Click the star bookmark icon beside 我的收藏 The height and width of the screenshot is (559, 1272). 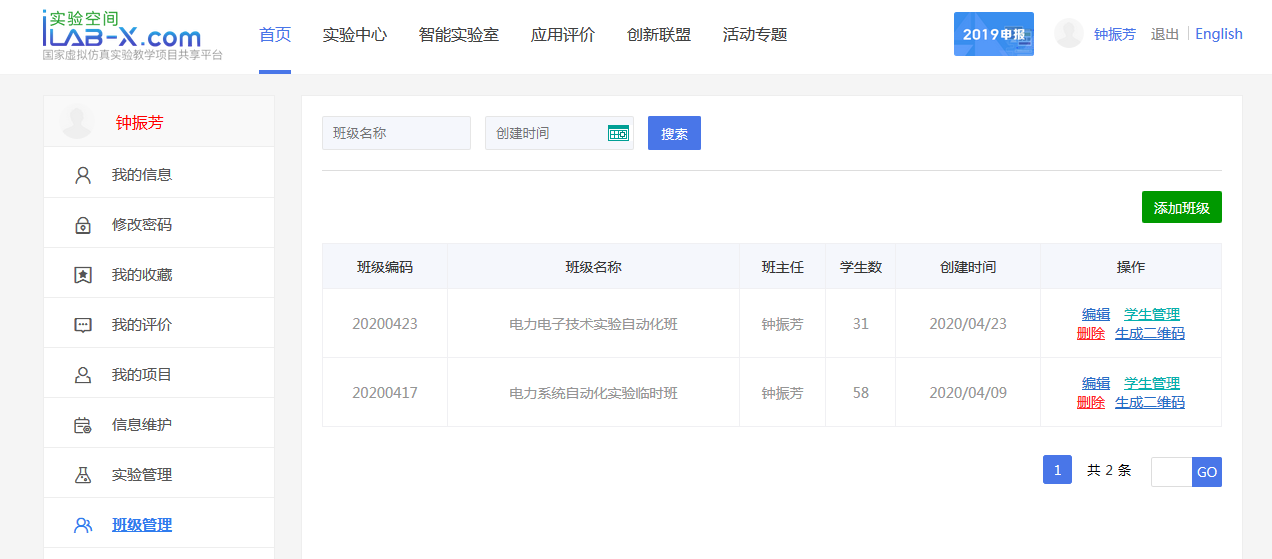click(83, 275)
